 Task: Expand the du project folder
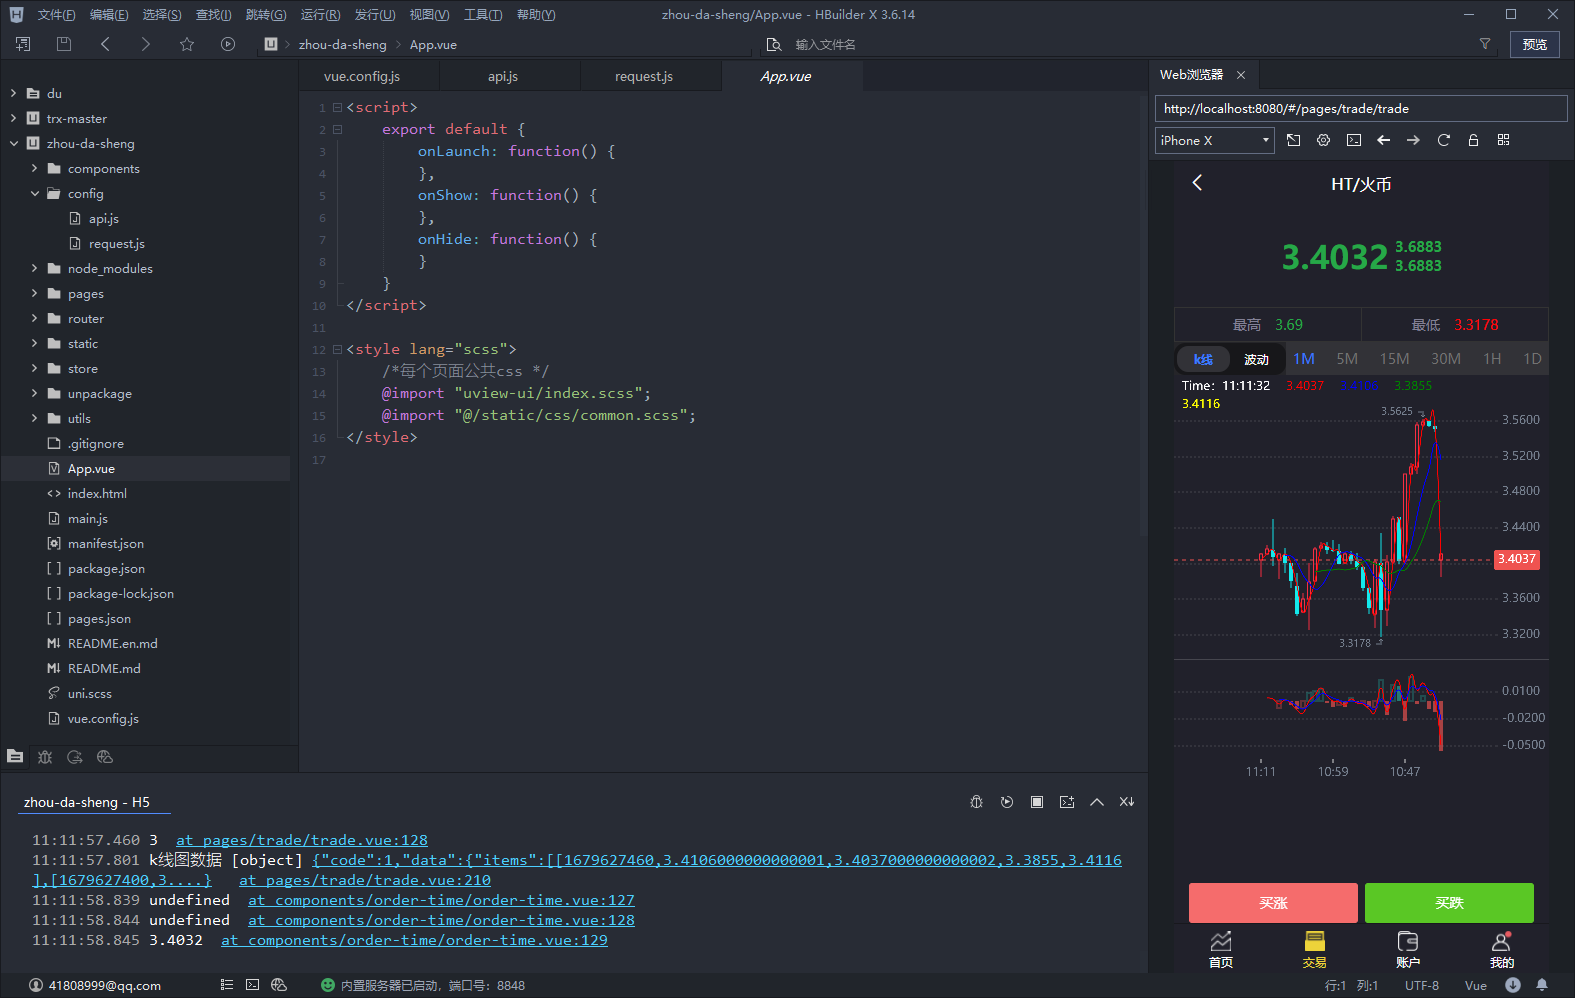(x=13, y=93)
